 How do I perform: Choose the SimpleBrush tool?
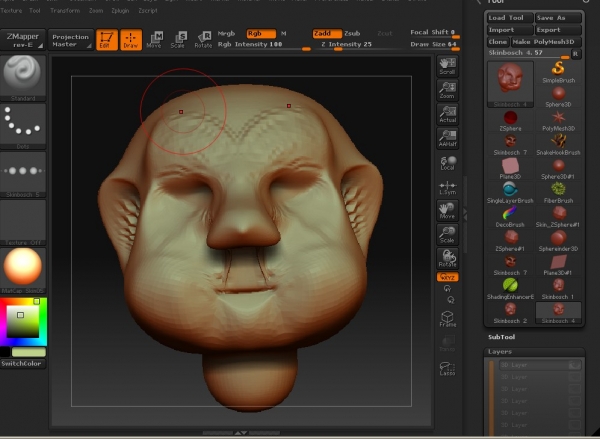(558, 72)
